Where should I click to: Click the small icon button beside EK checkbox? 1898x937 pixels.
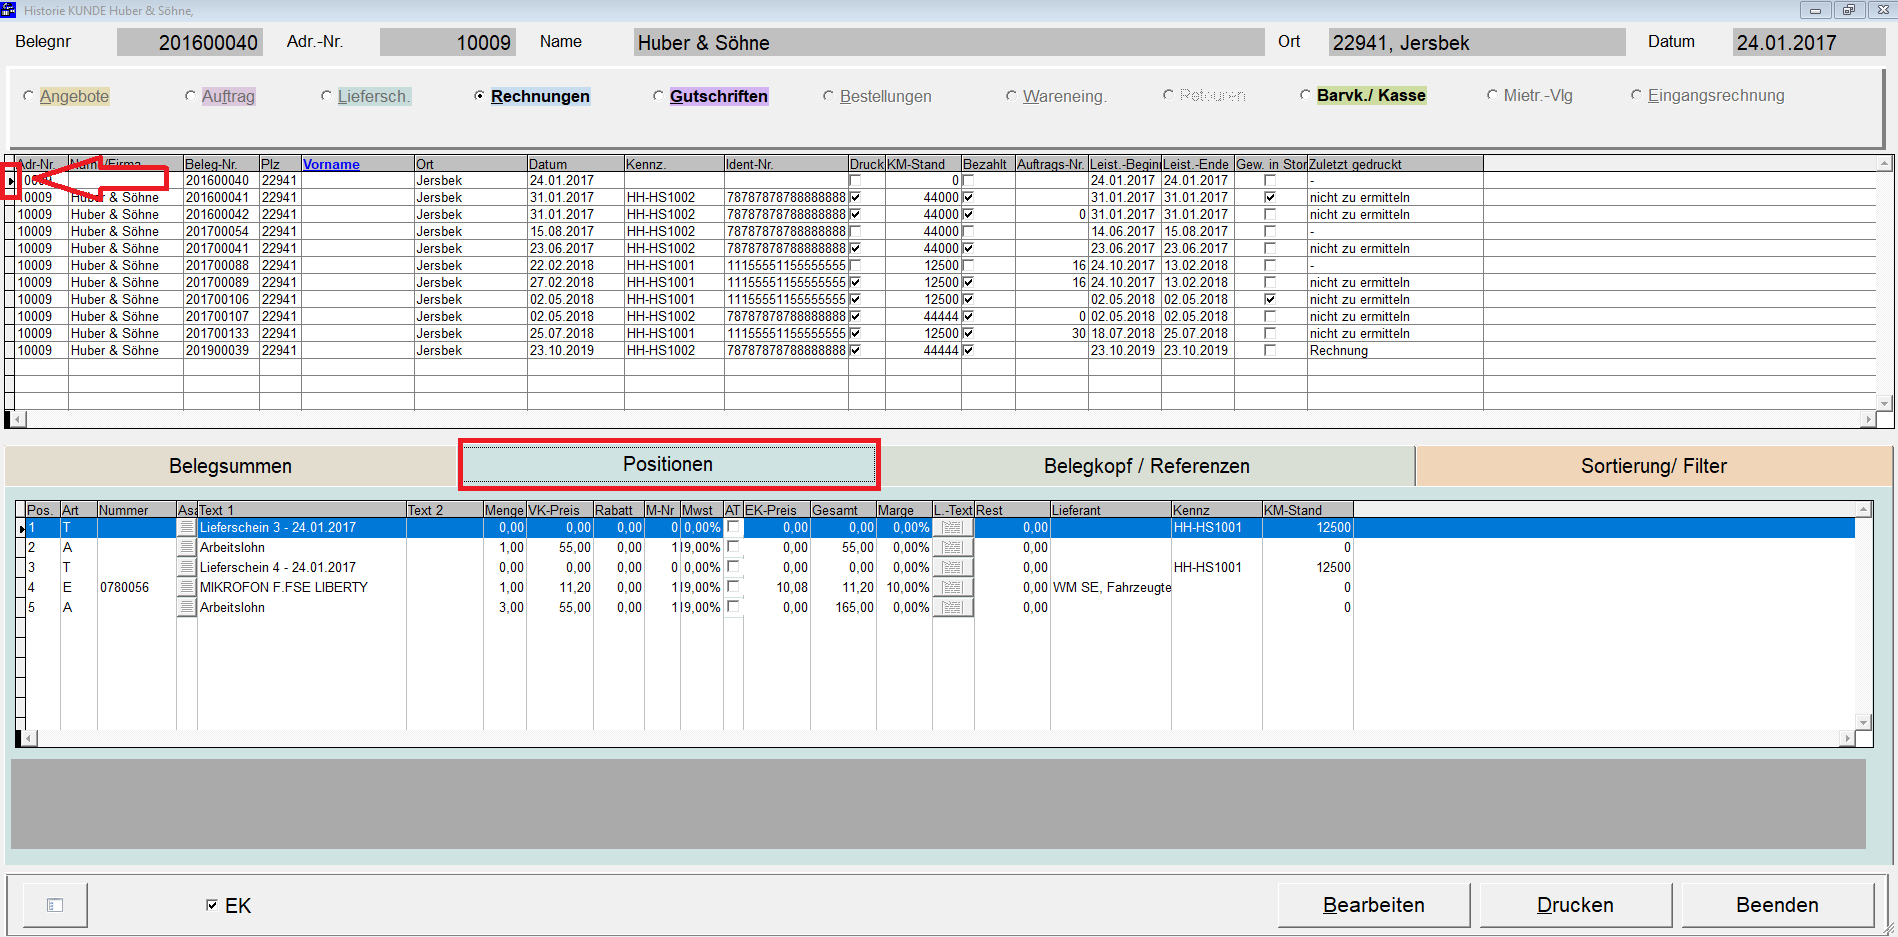tap(55, 905)
